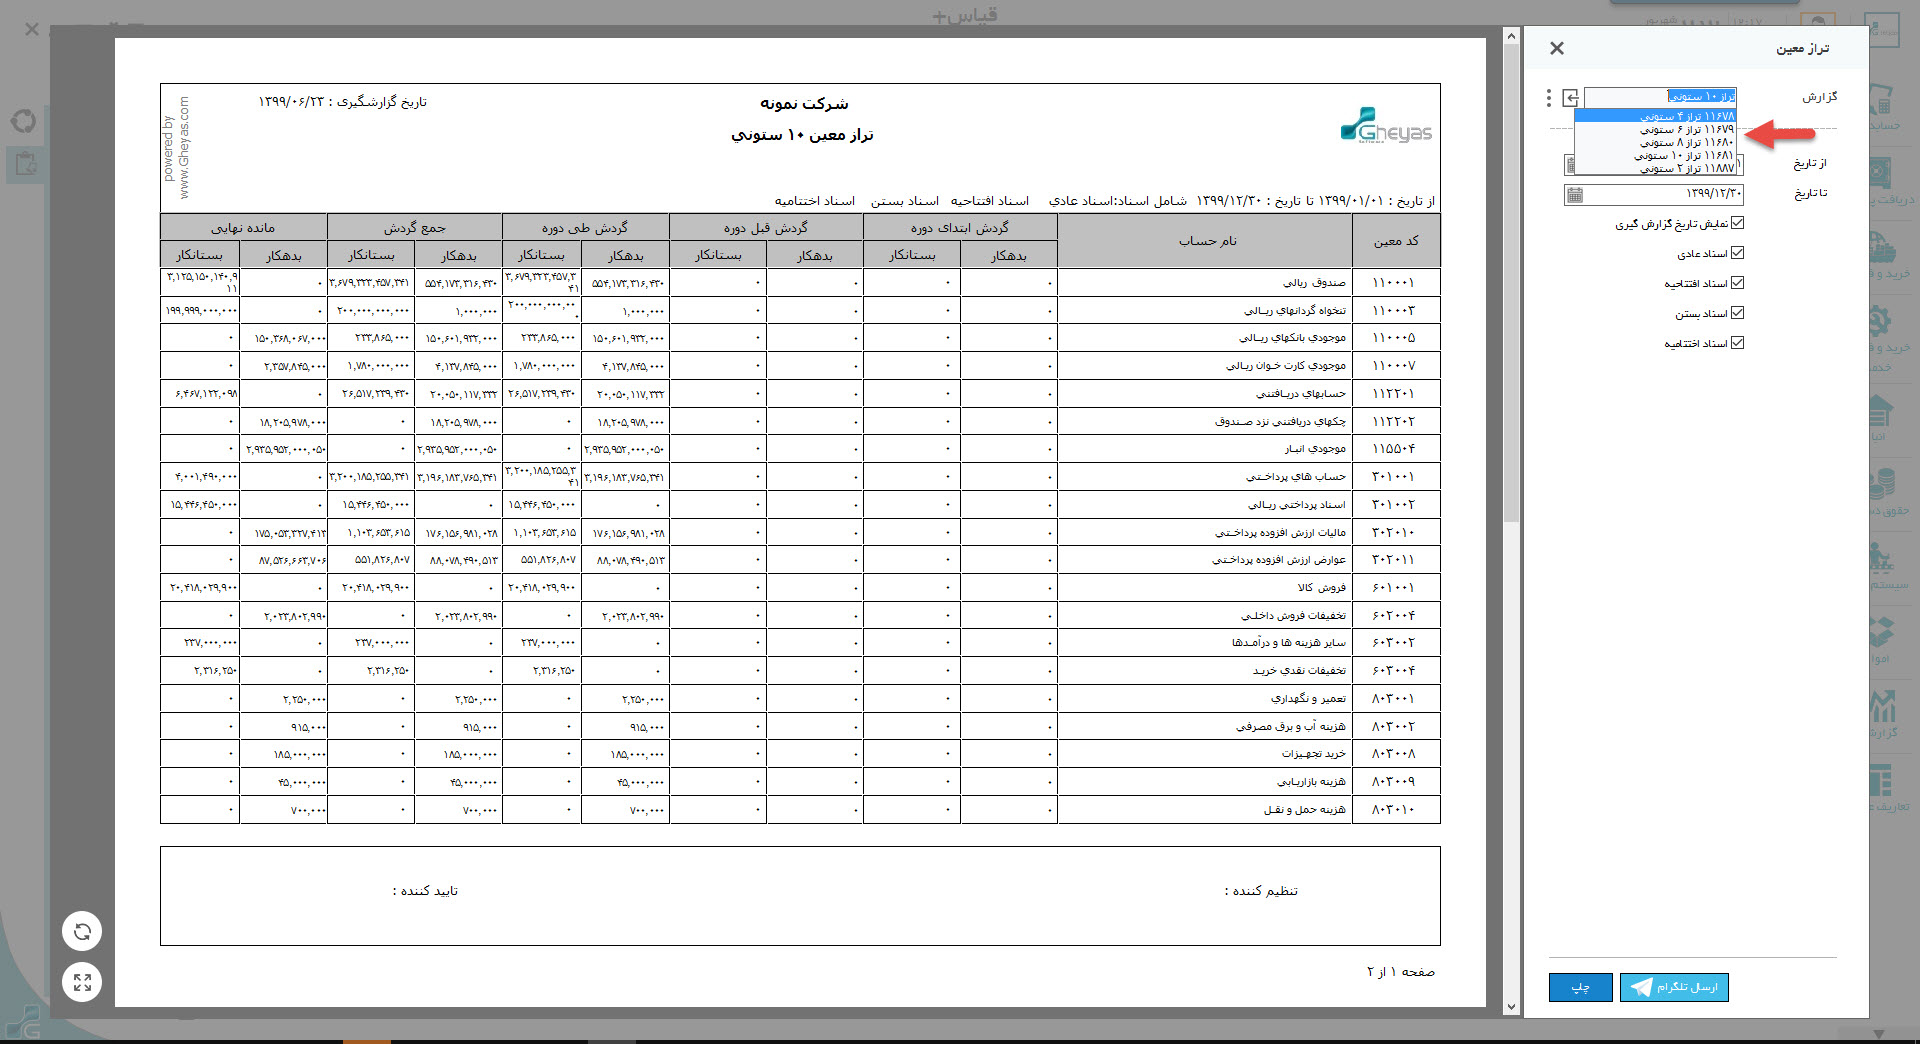The width and height of the screenshot is (1920, 1044).
Task: Click the preview scrollbar down arrow
Action: tap(1511, 1007)
